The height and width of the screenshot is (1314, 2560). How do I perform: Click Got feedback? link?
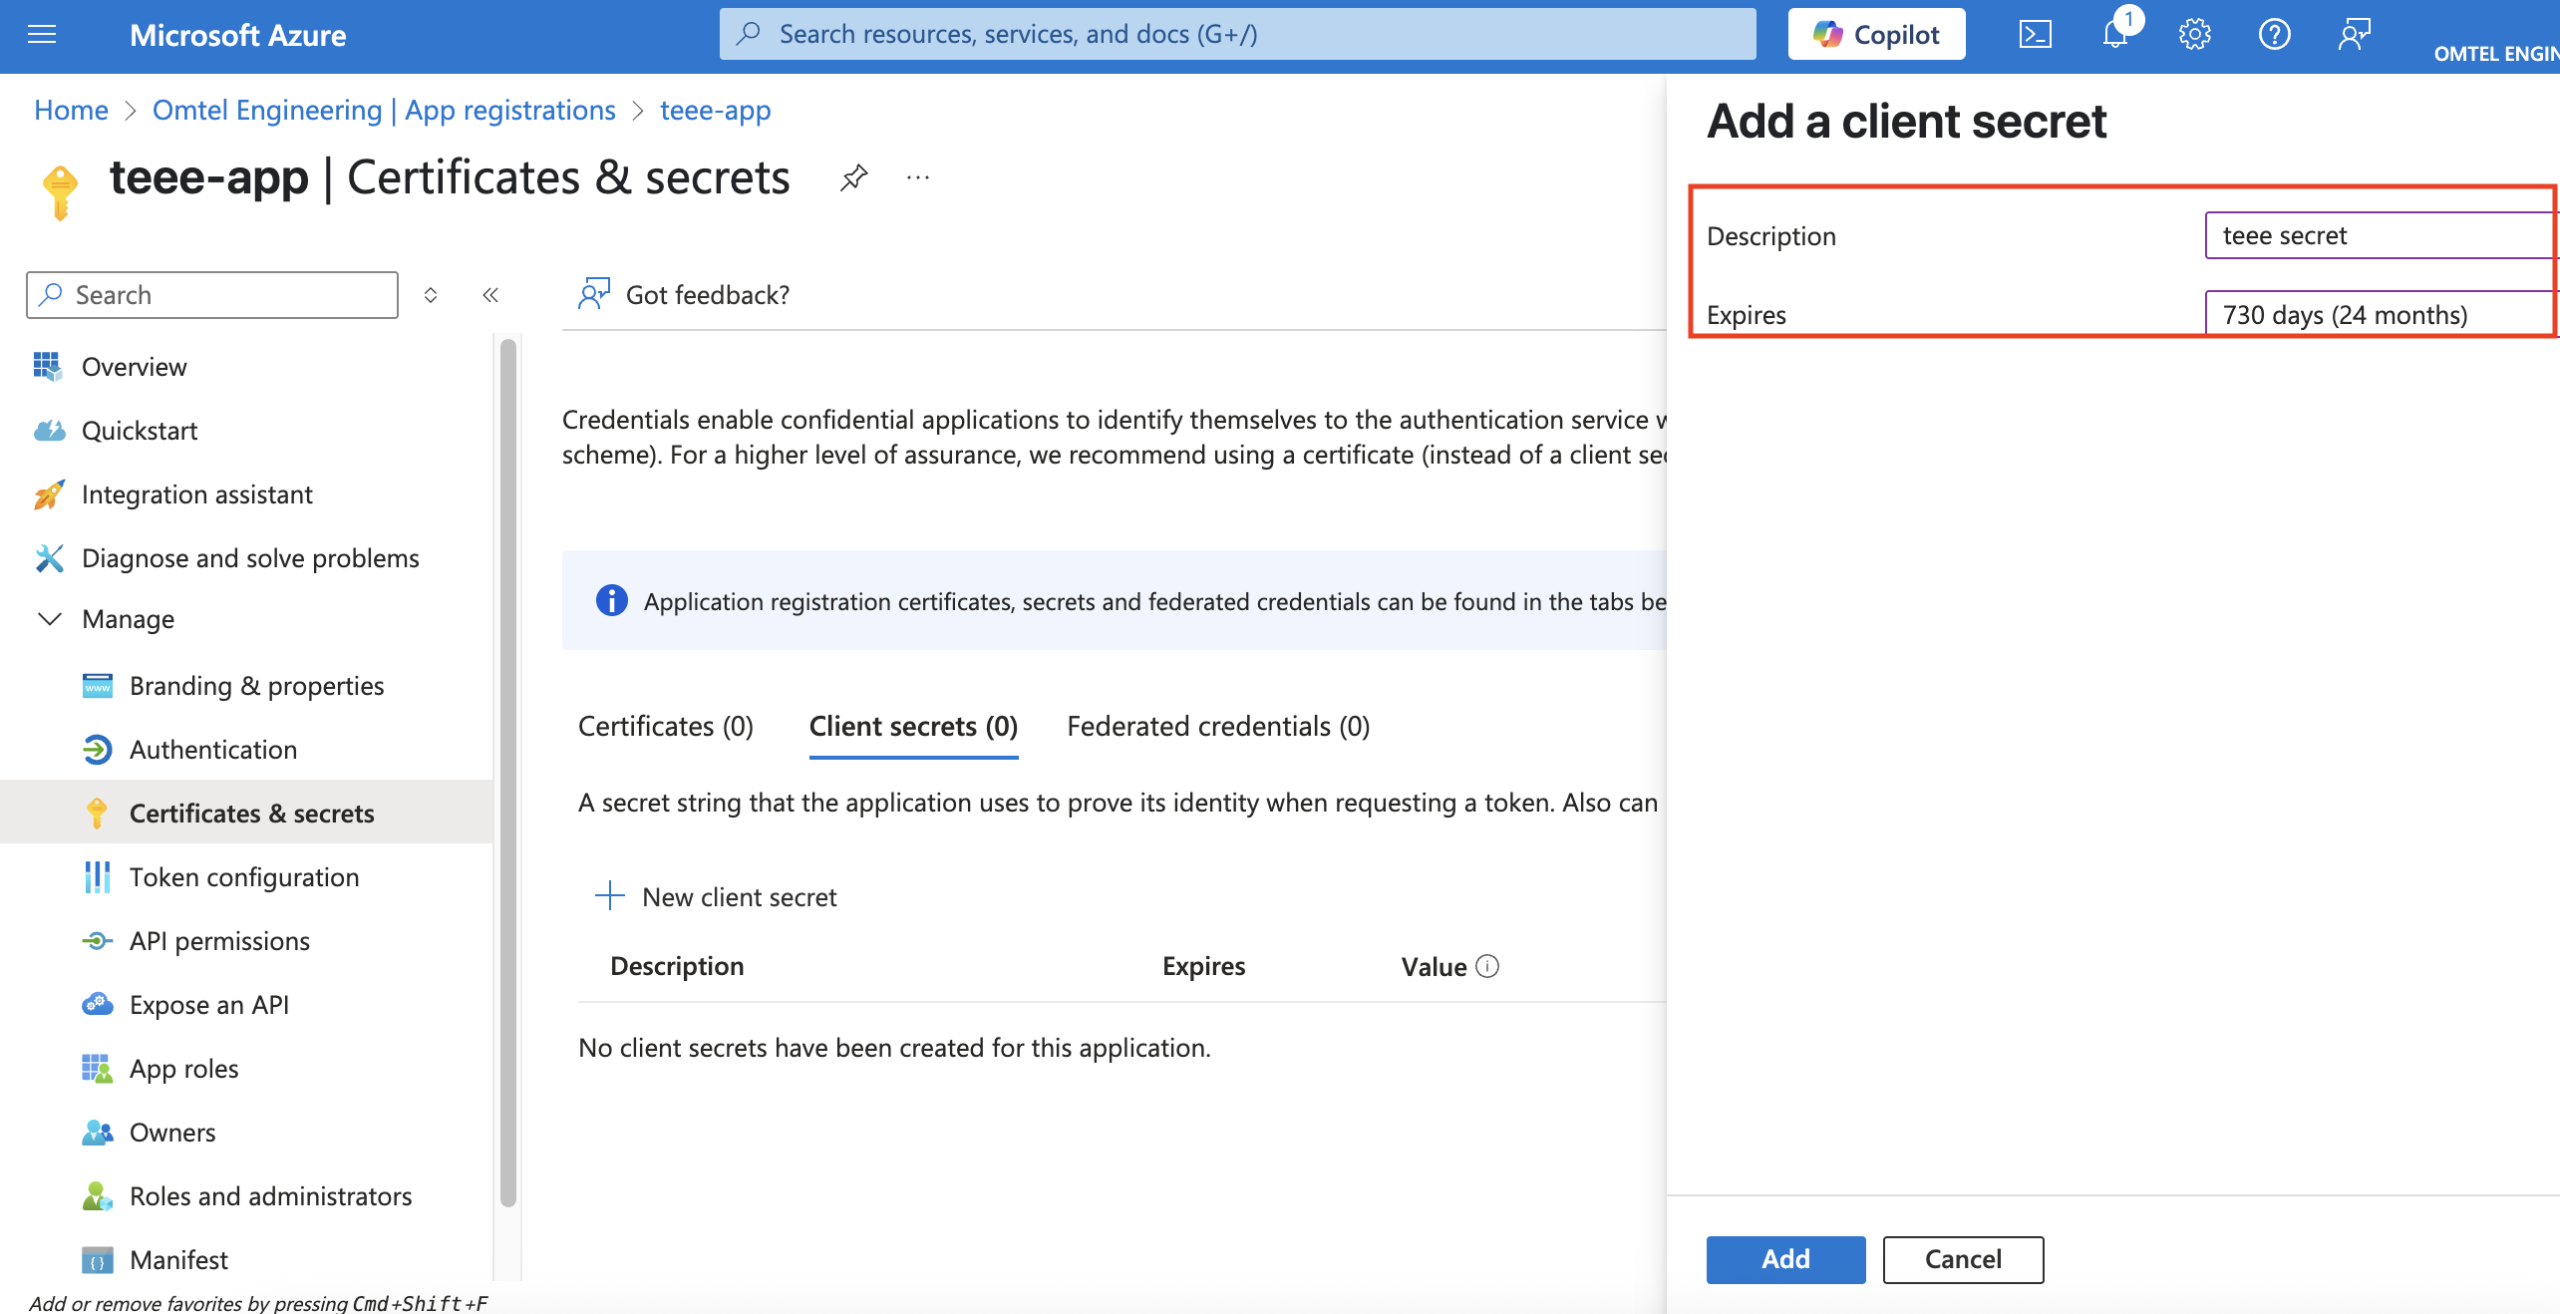click(x=707, y=294)
